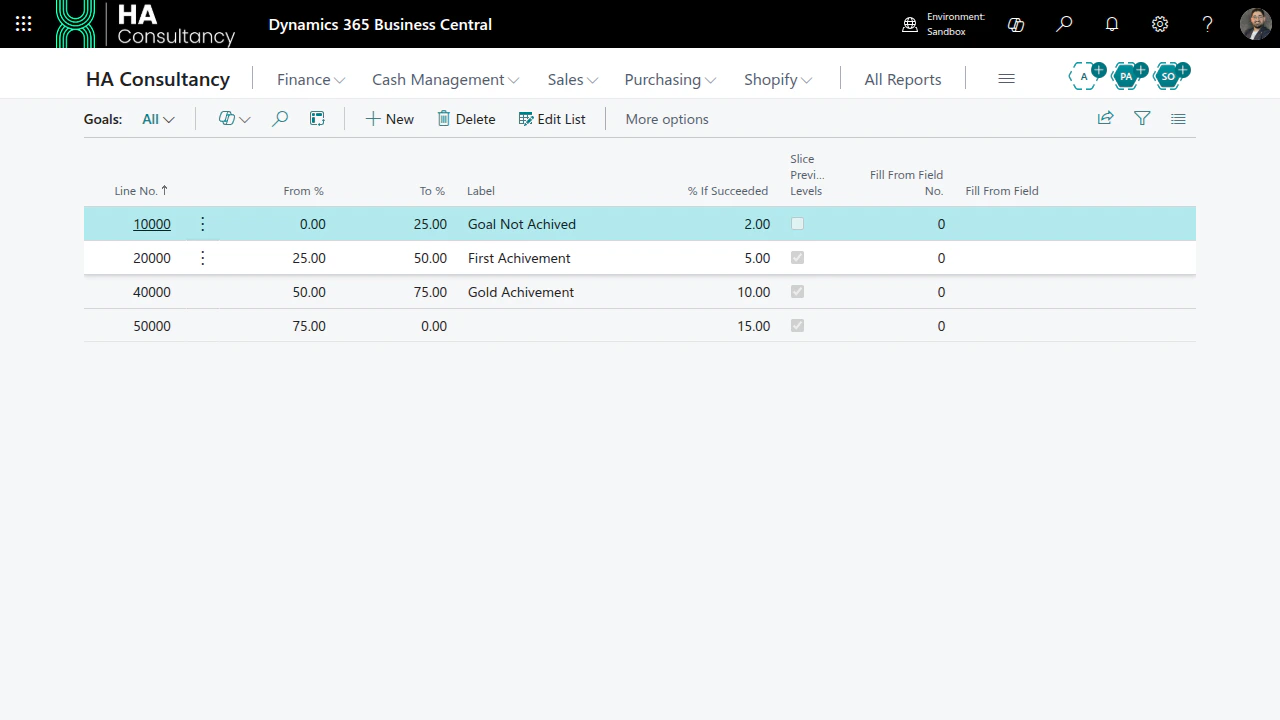Screen dimensions: 1280x720
Task: Open the hamburger navigation menu
Action: [1006, 79]
